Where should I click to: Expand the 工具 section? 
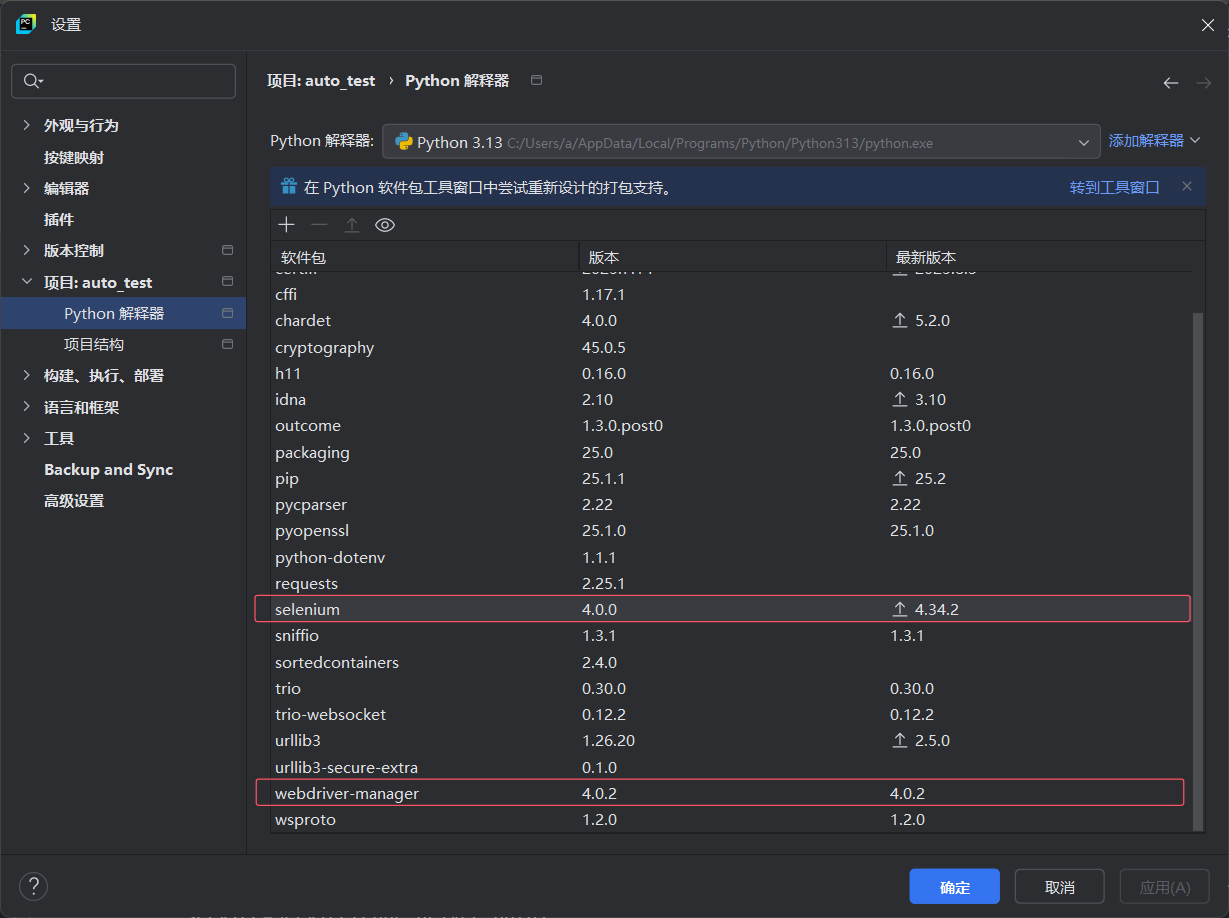26,438
